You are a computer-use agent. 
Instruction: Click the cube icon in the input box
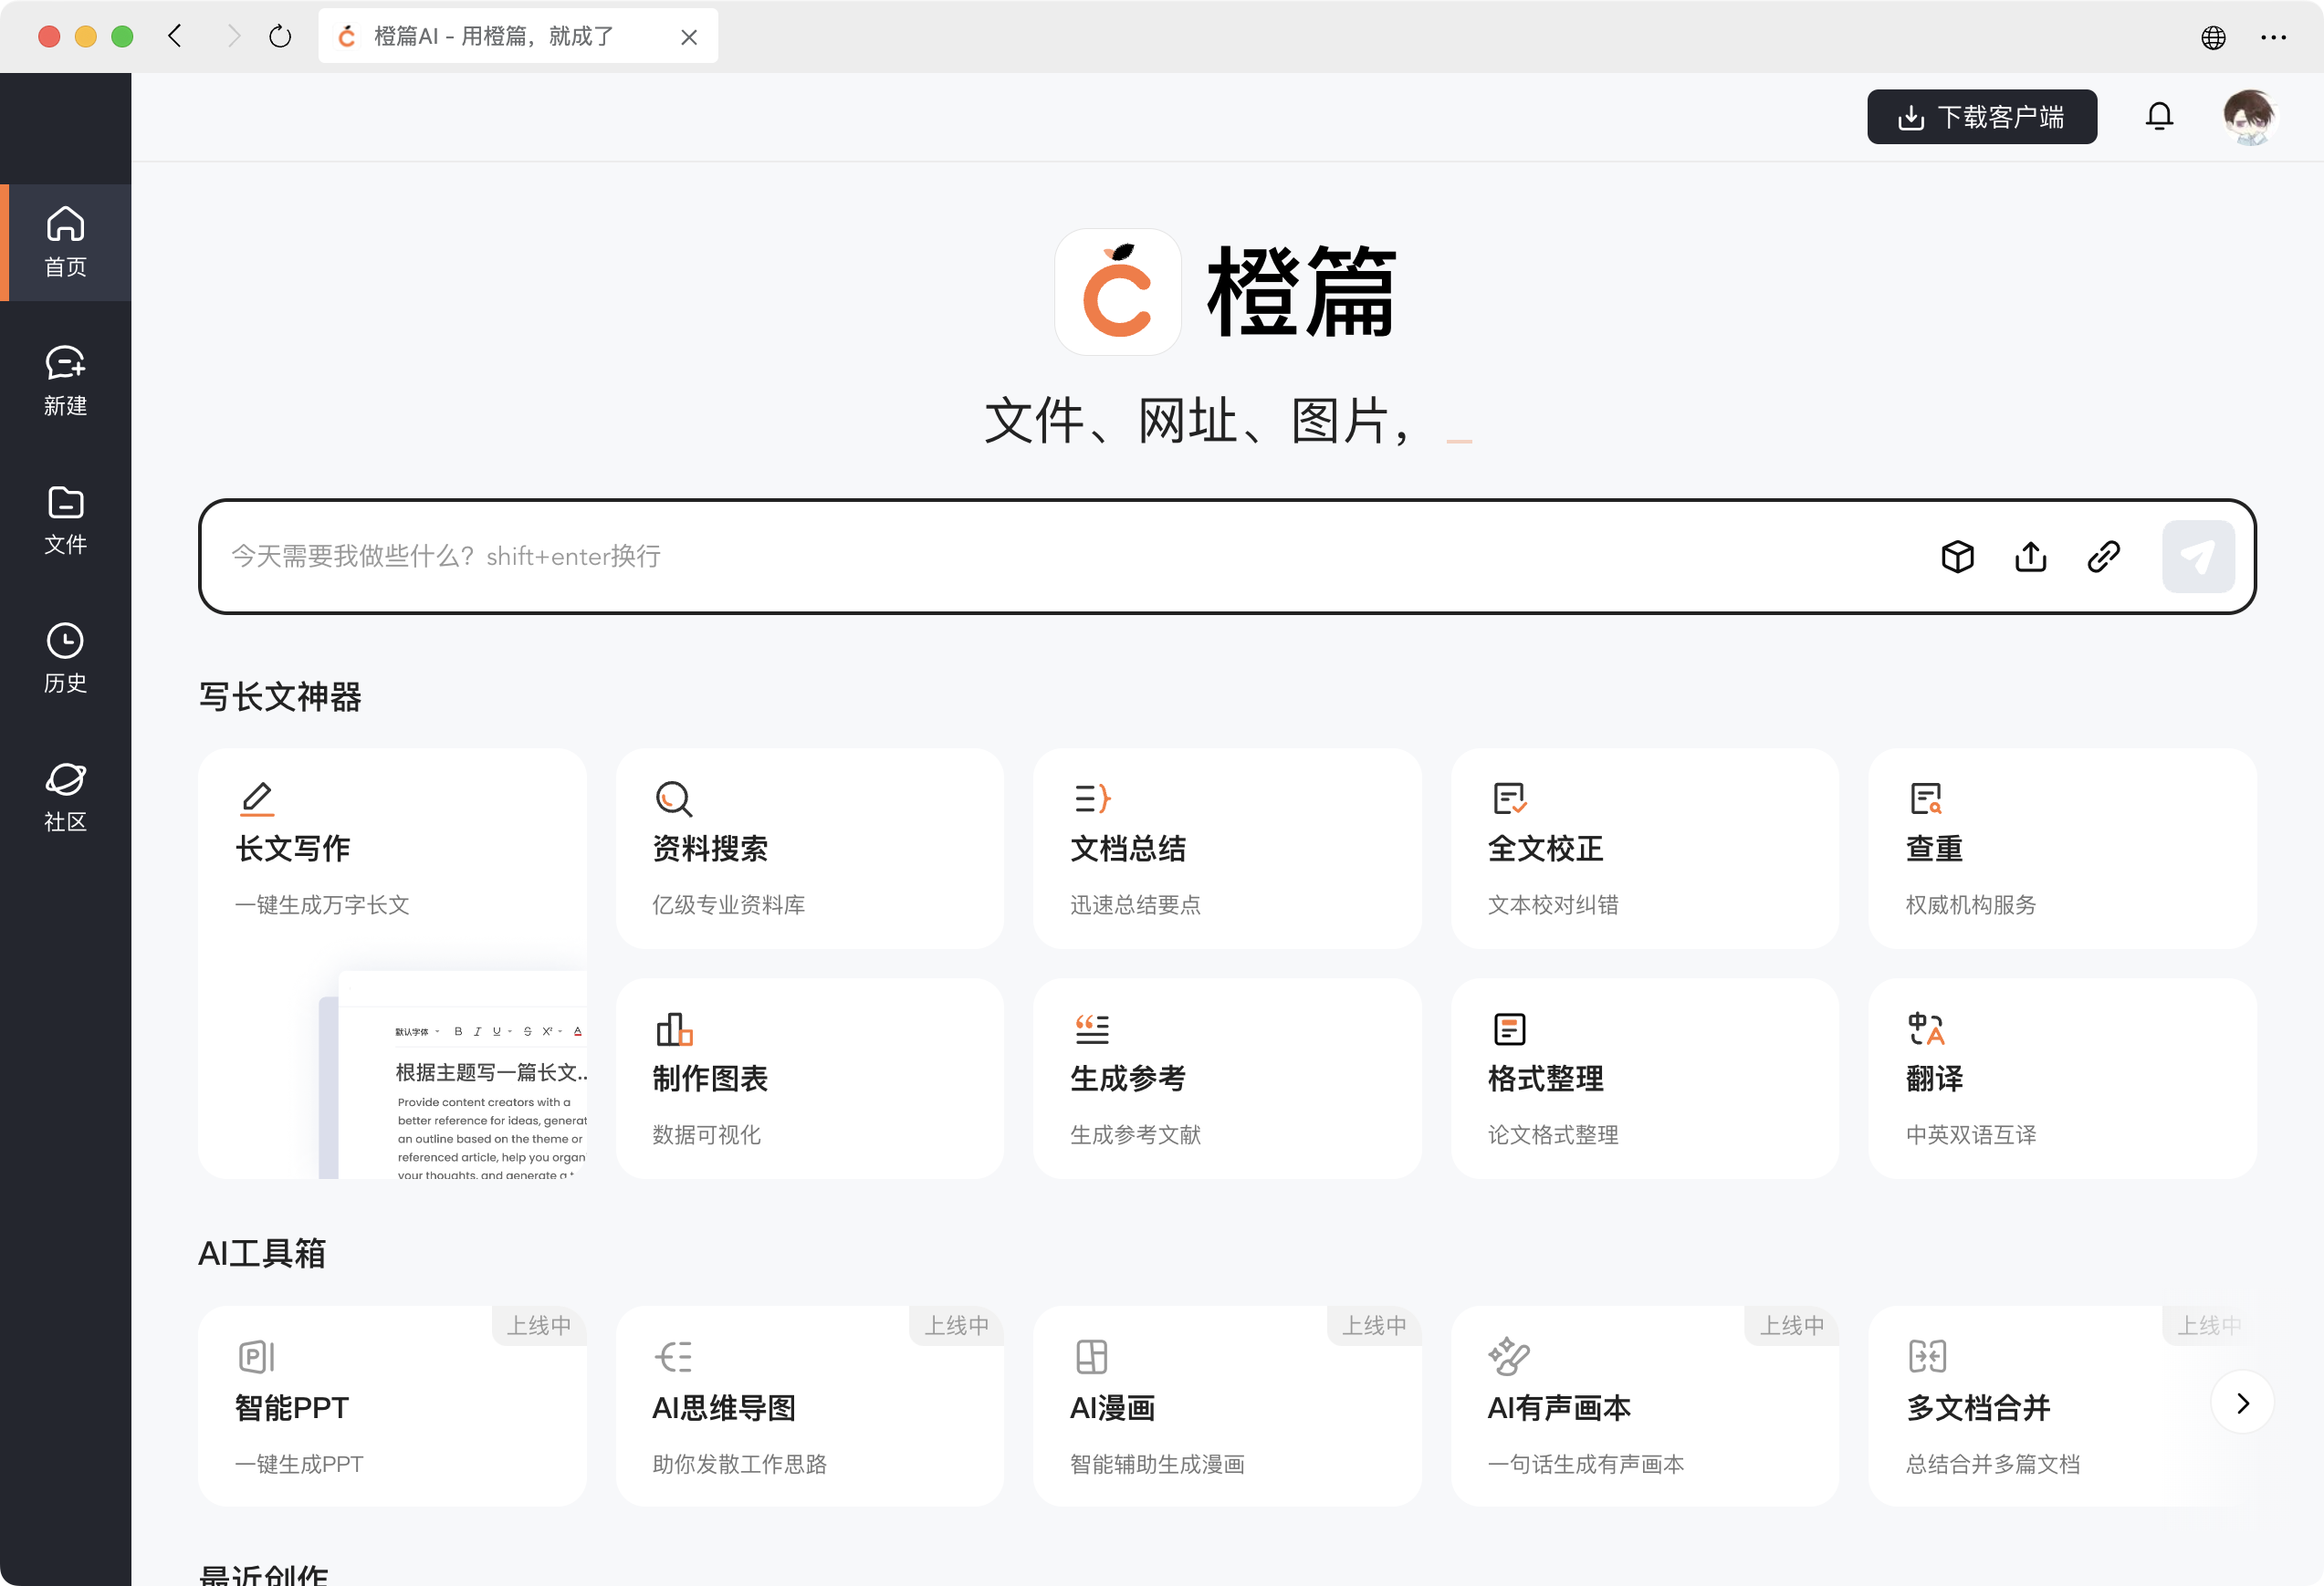[1957, 557]
